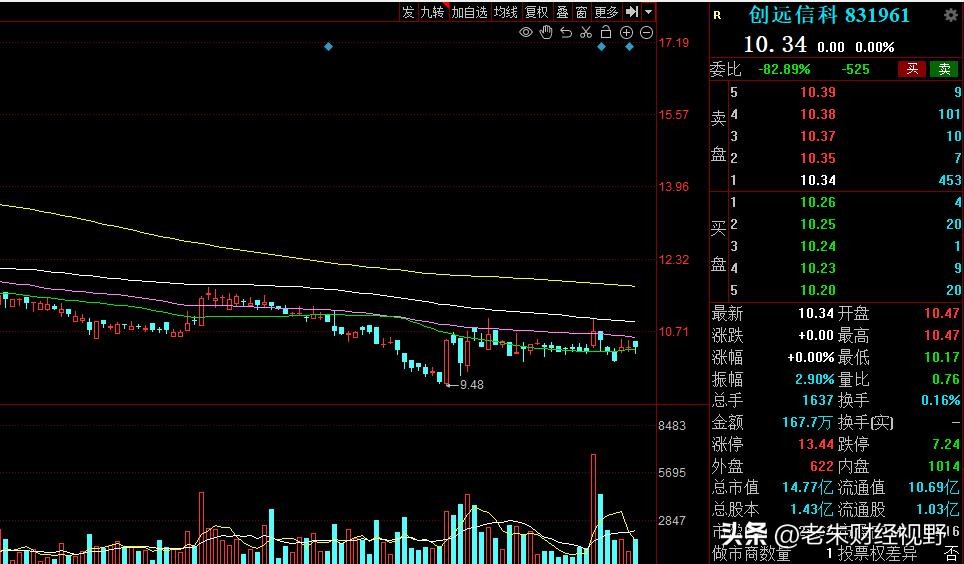Screen dimensions: 964x564
Task: Click the 8483 volume axis label
Action: (x=672, y=426)
